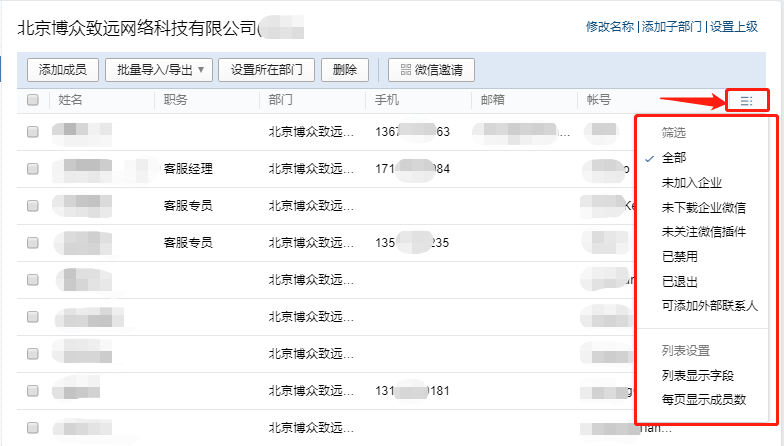Open 每页显示成员数 setting

coord(704,400)
